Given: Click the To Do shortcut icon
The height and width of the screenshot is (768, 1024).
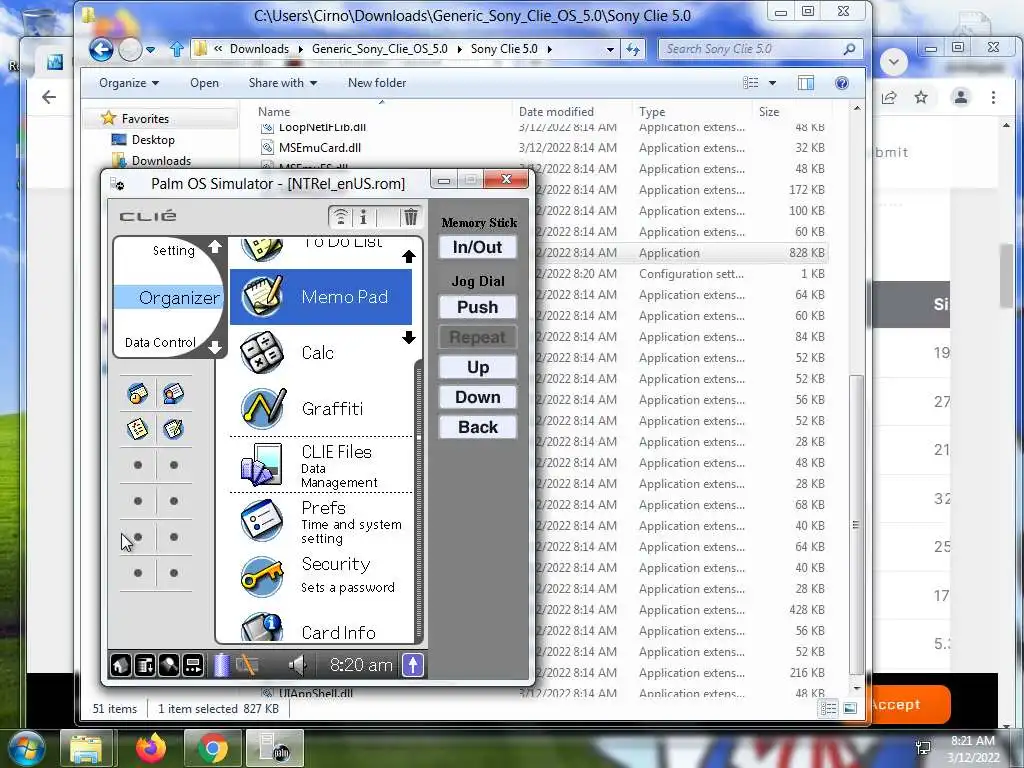Looking at the screenshot, I should (x=138, y=429).
